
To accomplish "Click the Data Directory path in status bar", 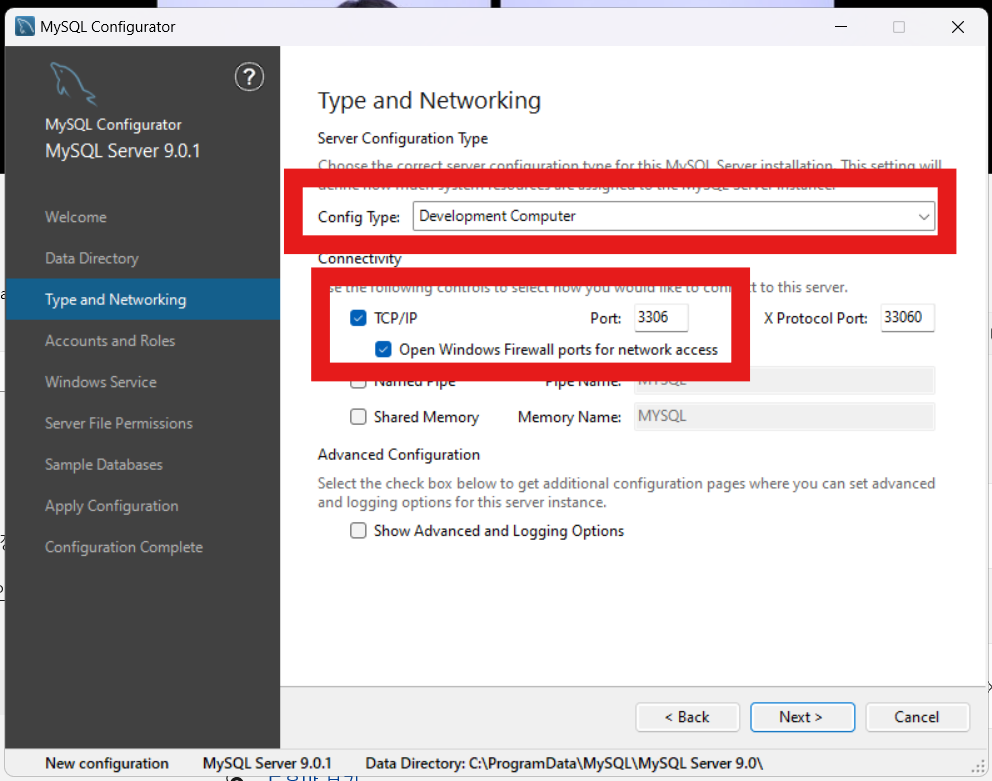I will [x=564, y=763].
